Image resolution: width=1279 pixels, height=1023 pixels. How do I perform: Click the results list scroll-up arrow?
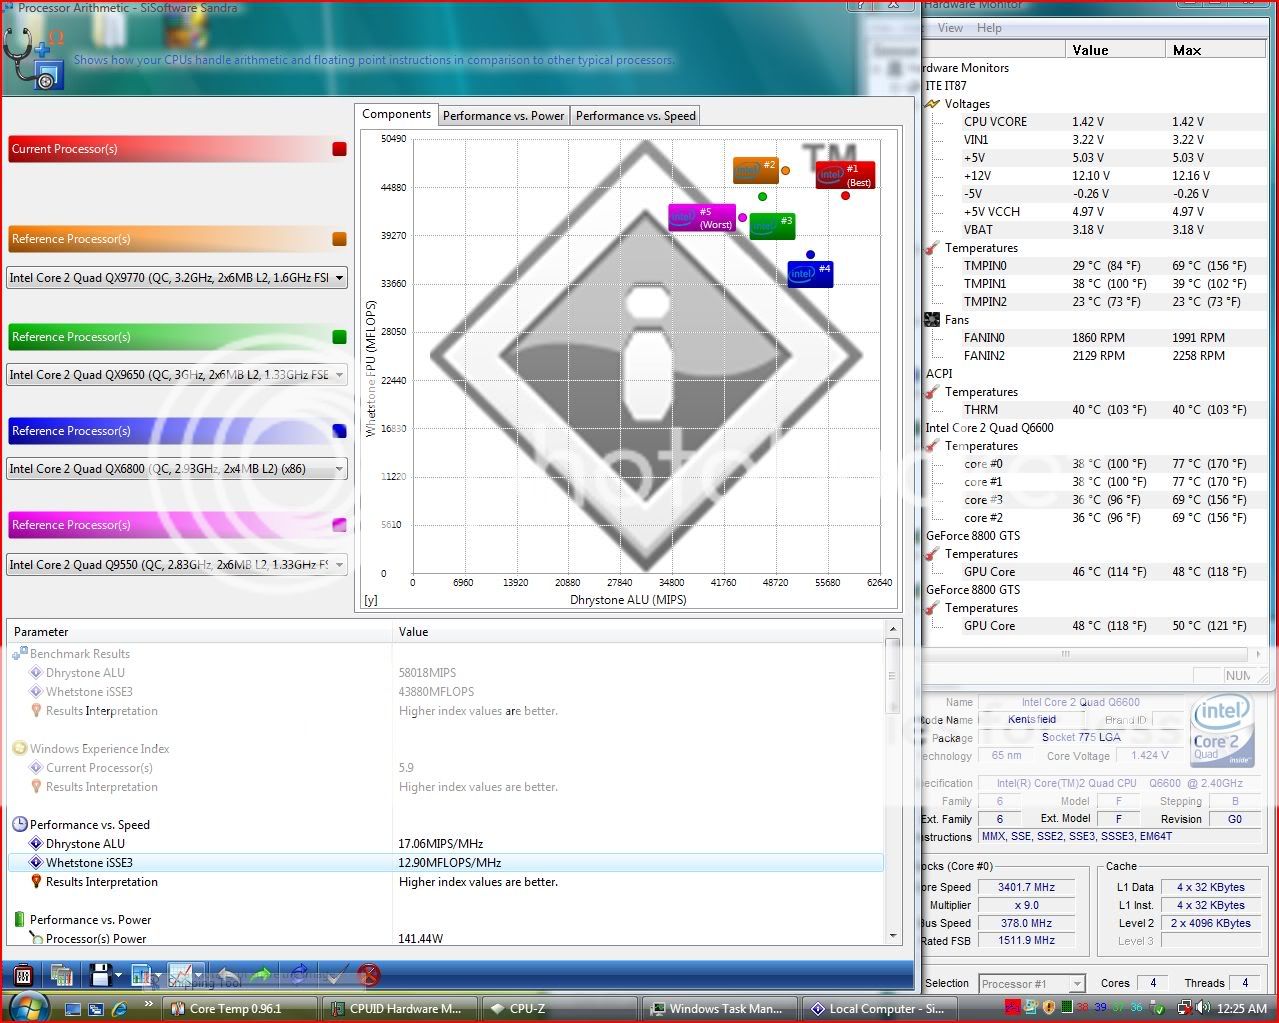click(x=893, y=629)
